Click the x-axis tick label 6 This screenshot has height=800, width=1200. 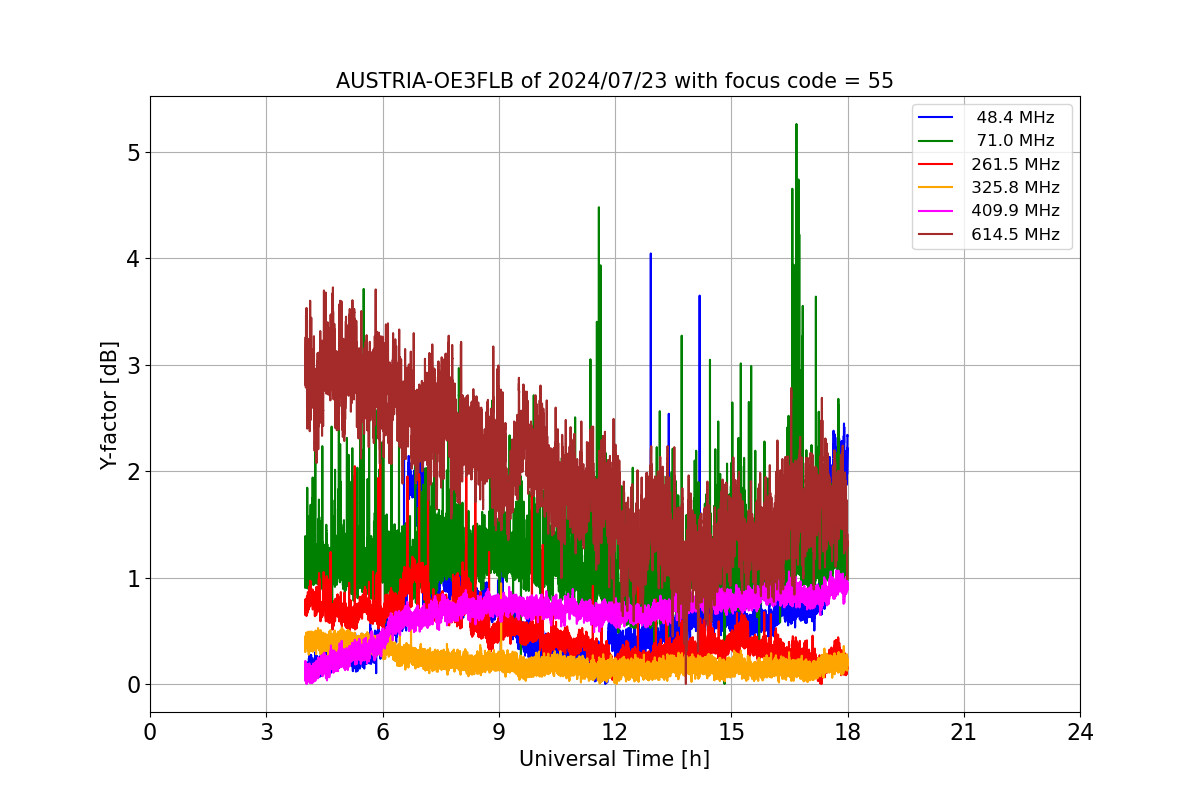click(x=382, y=732)
